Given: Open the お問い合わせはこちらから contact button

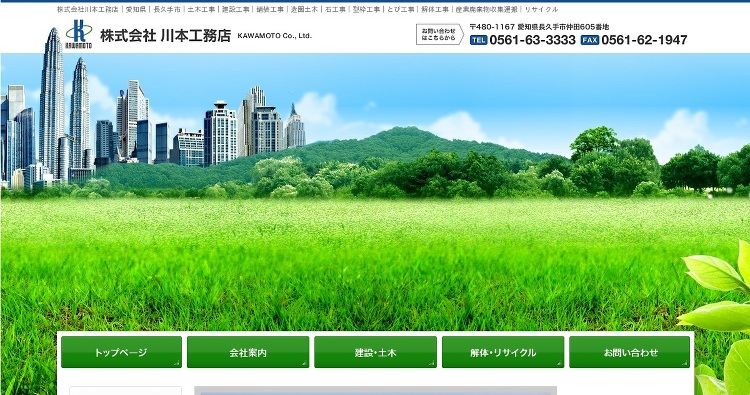Looking at the screenshot, I should 440,34.
